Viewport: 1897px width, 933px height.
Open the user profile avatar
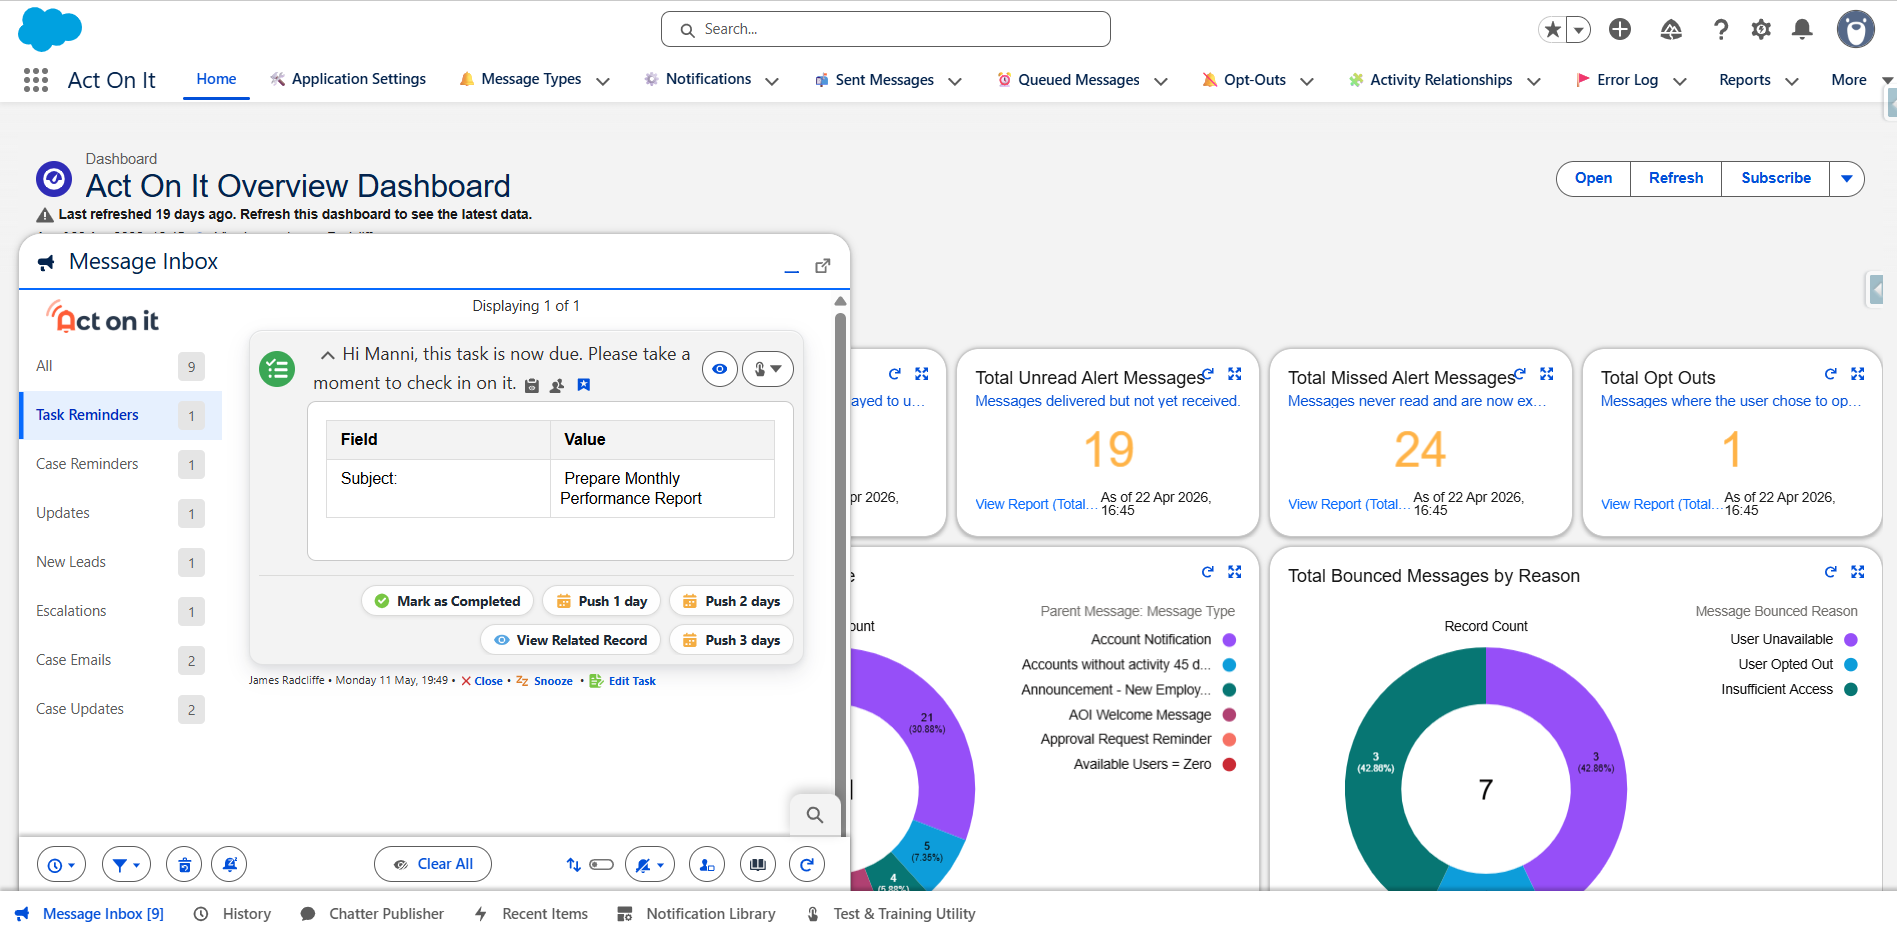click(x=1856, y=29)
